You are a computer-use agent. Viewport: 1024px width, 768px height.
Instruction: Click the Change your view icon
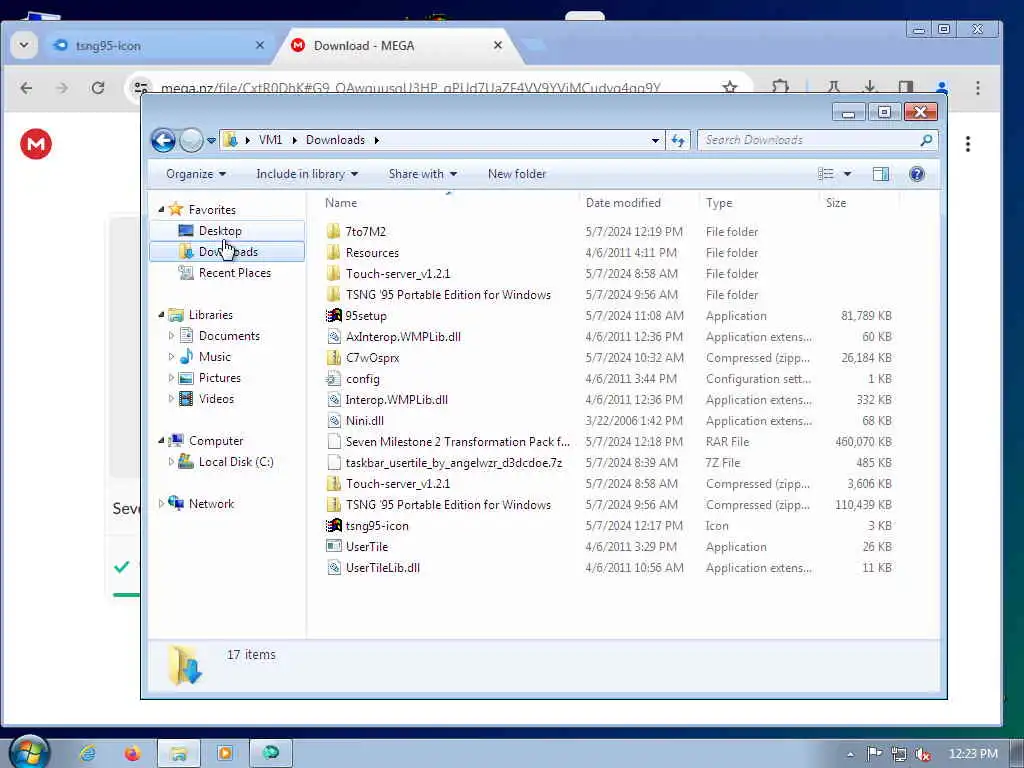click(826, 174)
